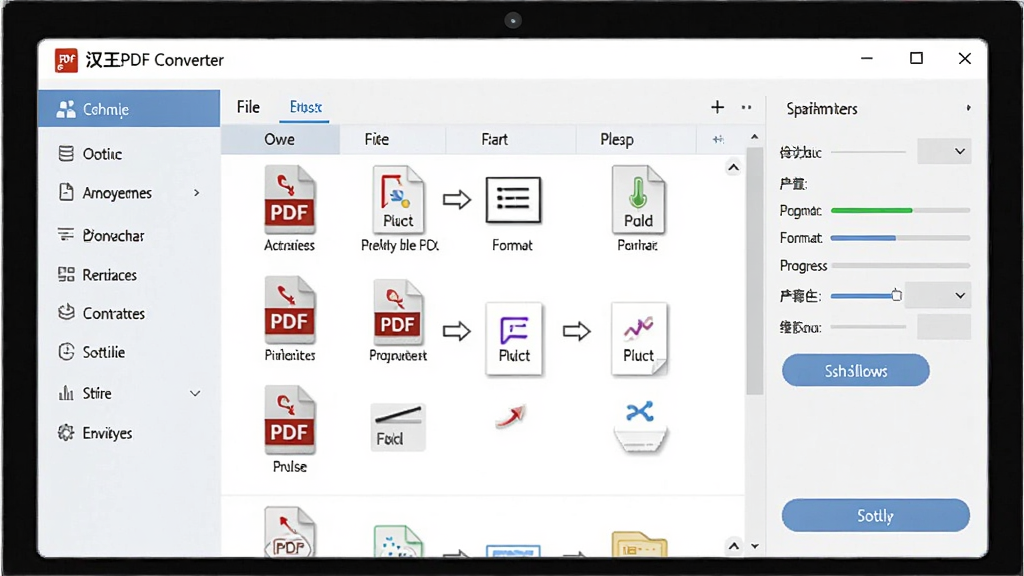Screen dimensions: 1024x576
Task: Select the Cehmie sidebar item
Action: (x=129, y=108)
